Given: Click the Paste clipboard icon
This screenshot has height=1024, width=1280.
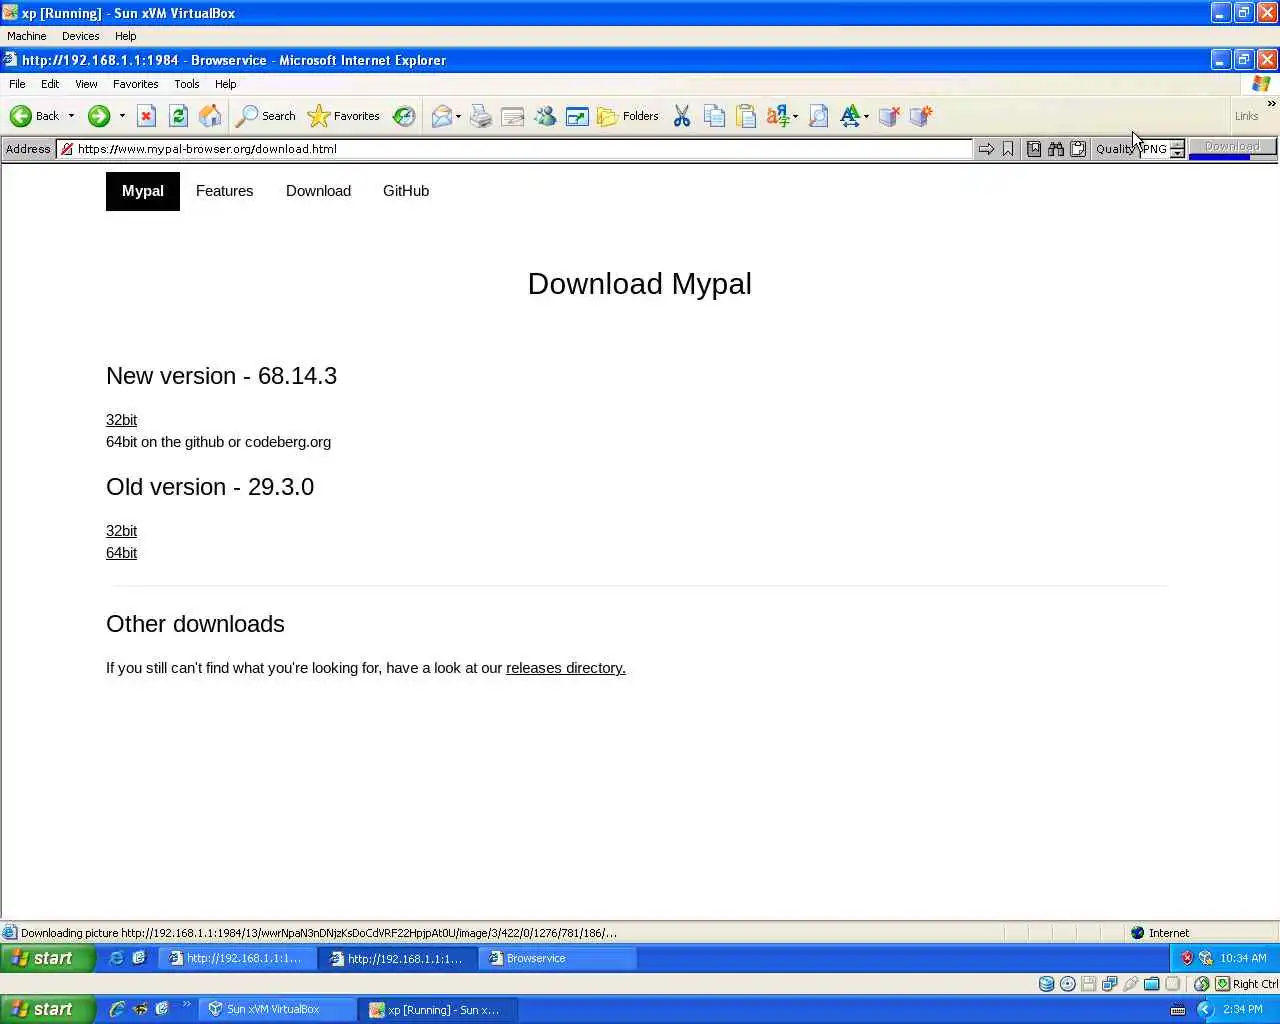Looking at the screenshot, I should [746, 116].
